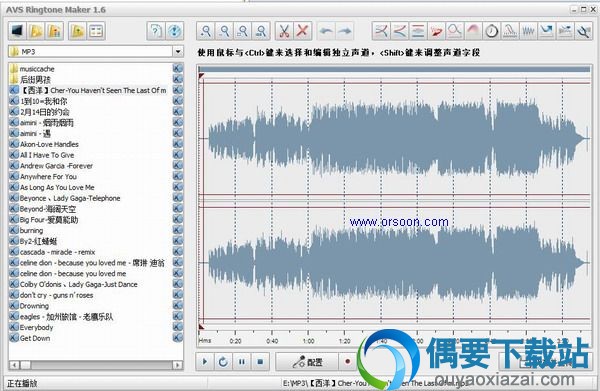600x391 pixels.
Task: Switch the file list view mode
Action: point(96,31)
